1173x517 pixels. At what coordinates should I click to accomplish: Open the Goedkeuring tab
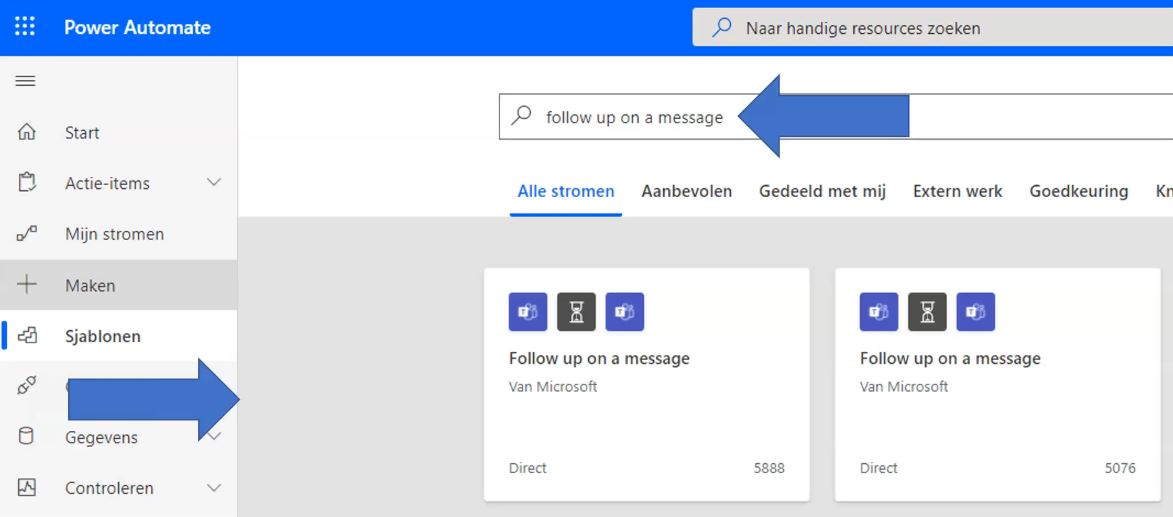(1079, 192)
